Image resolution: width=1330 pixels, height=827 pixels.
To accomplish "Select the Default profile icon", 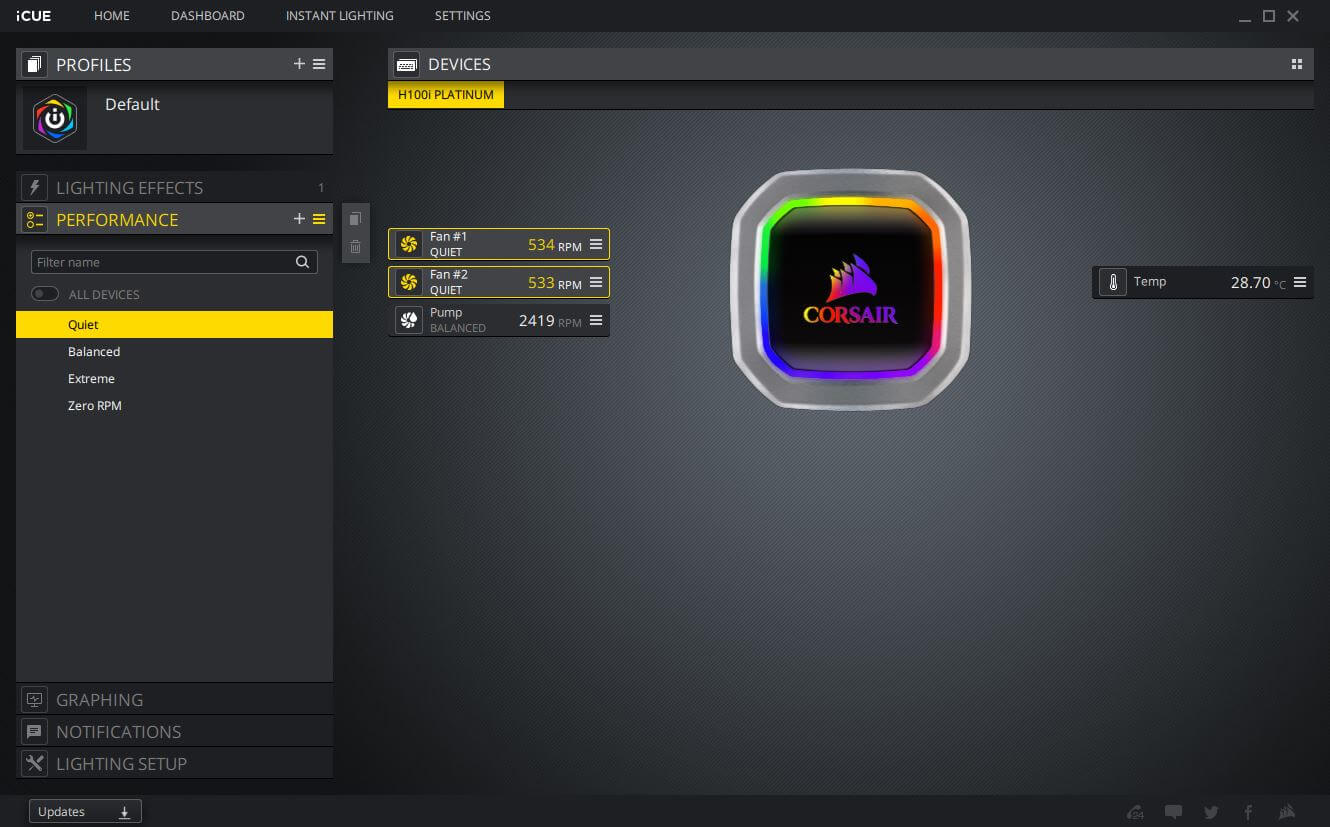I will 55,118.
